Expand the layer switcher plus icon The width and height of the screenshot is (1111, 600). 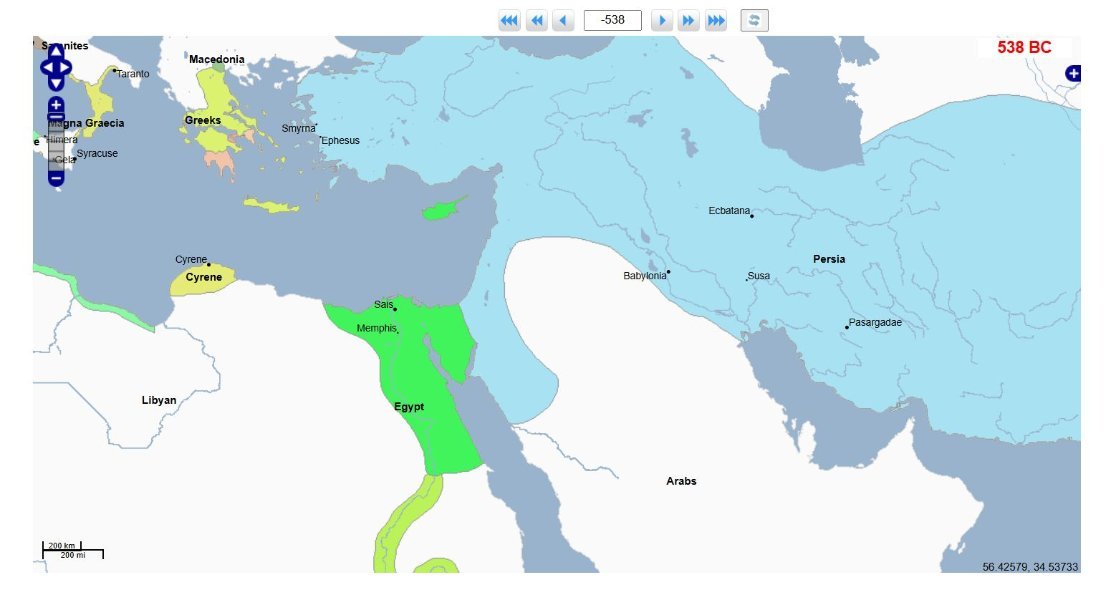point(1073,73)
